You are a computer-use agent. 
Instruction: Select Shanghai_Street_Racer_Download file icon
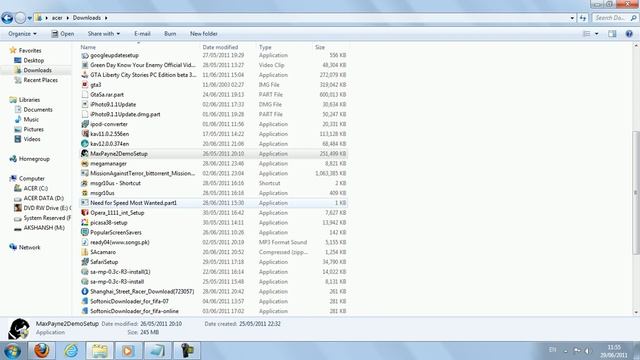(85, 291)
